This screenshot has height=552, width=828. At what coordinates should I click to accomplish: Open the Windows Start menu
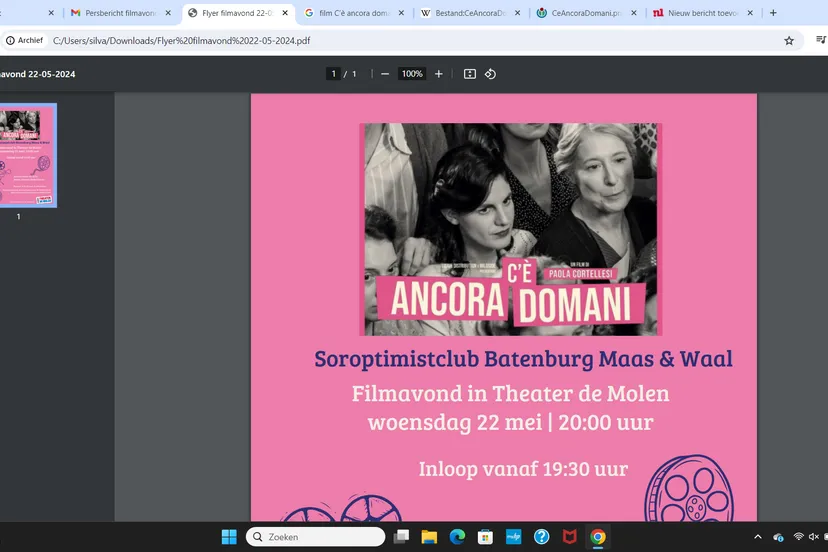(229, 537)
